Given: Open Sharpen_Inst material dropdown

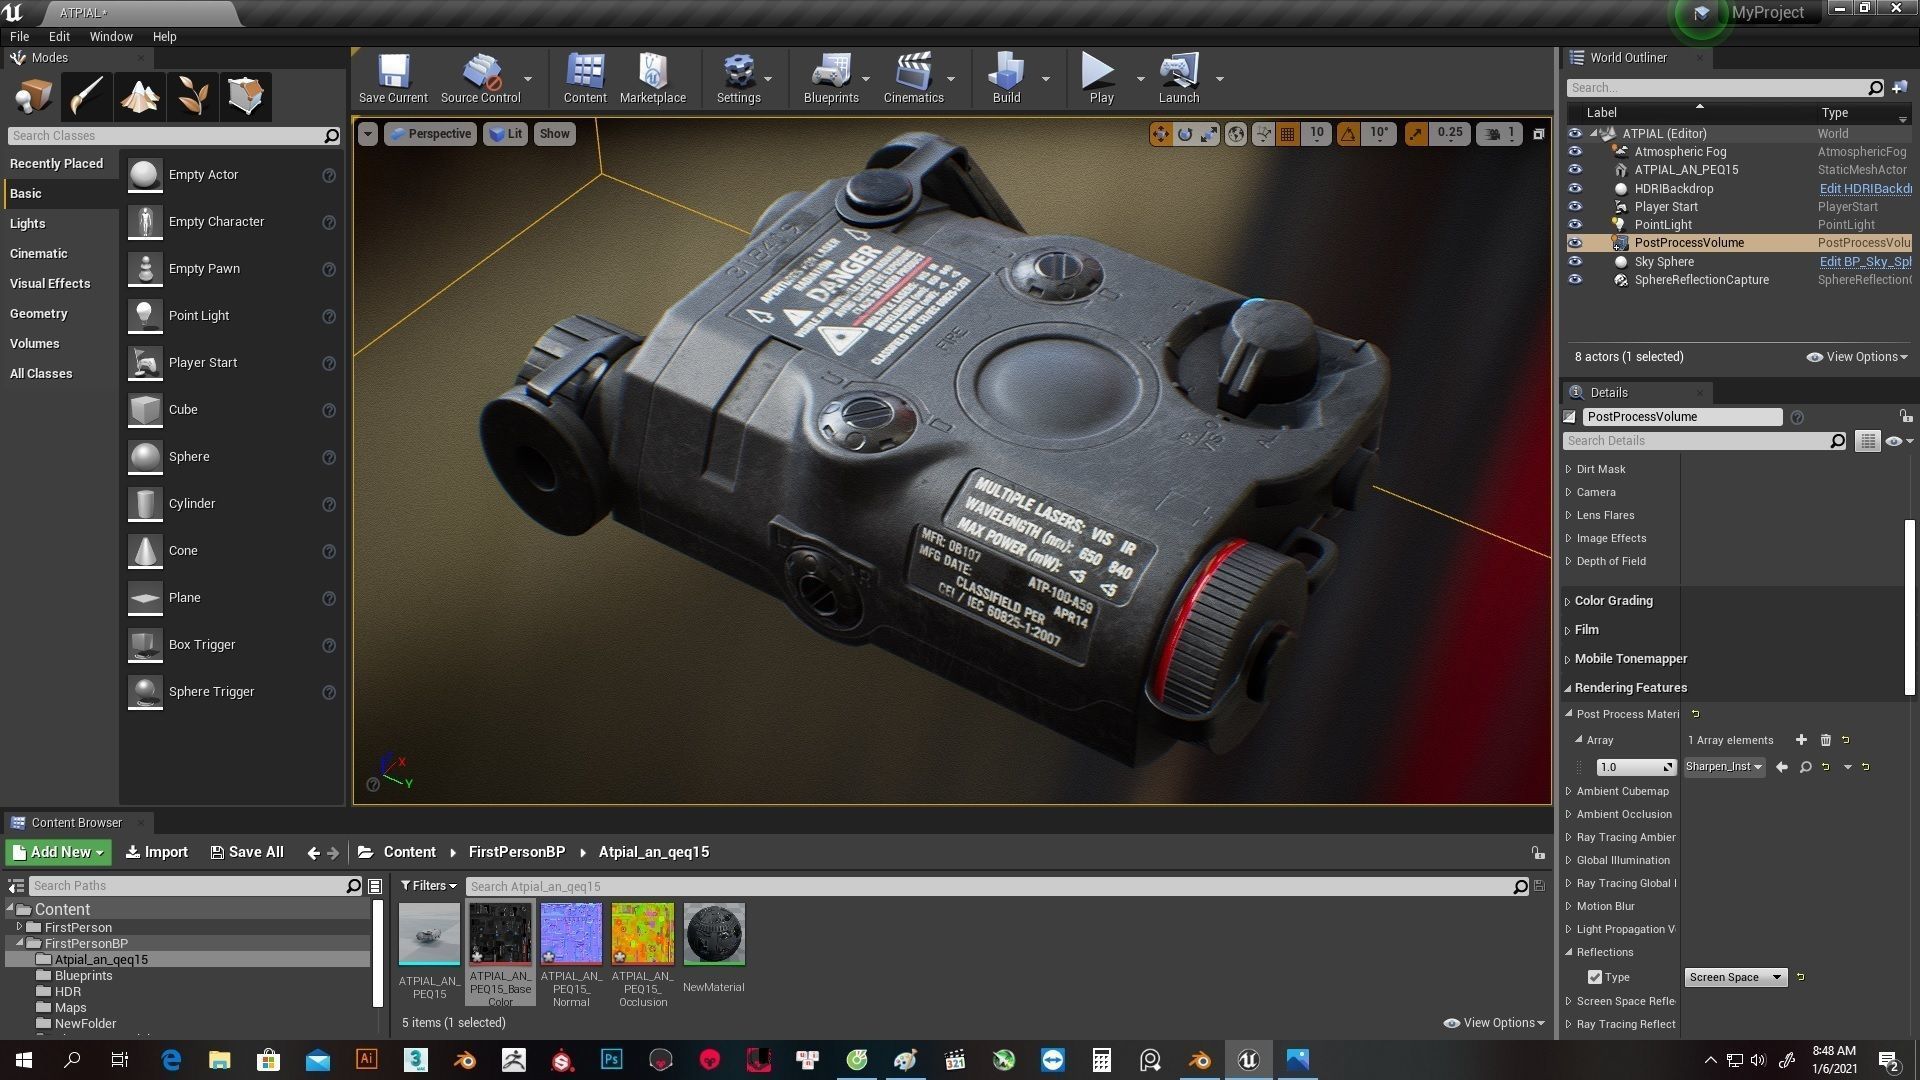Looking at the screenshot, I should tap(1724, 767).
